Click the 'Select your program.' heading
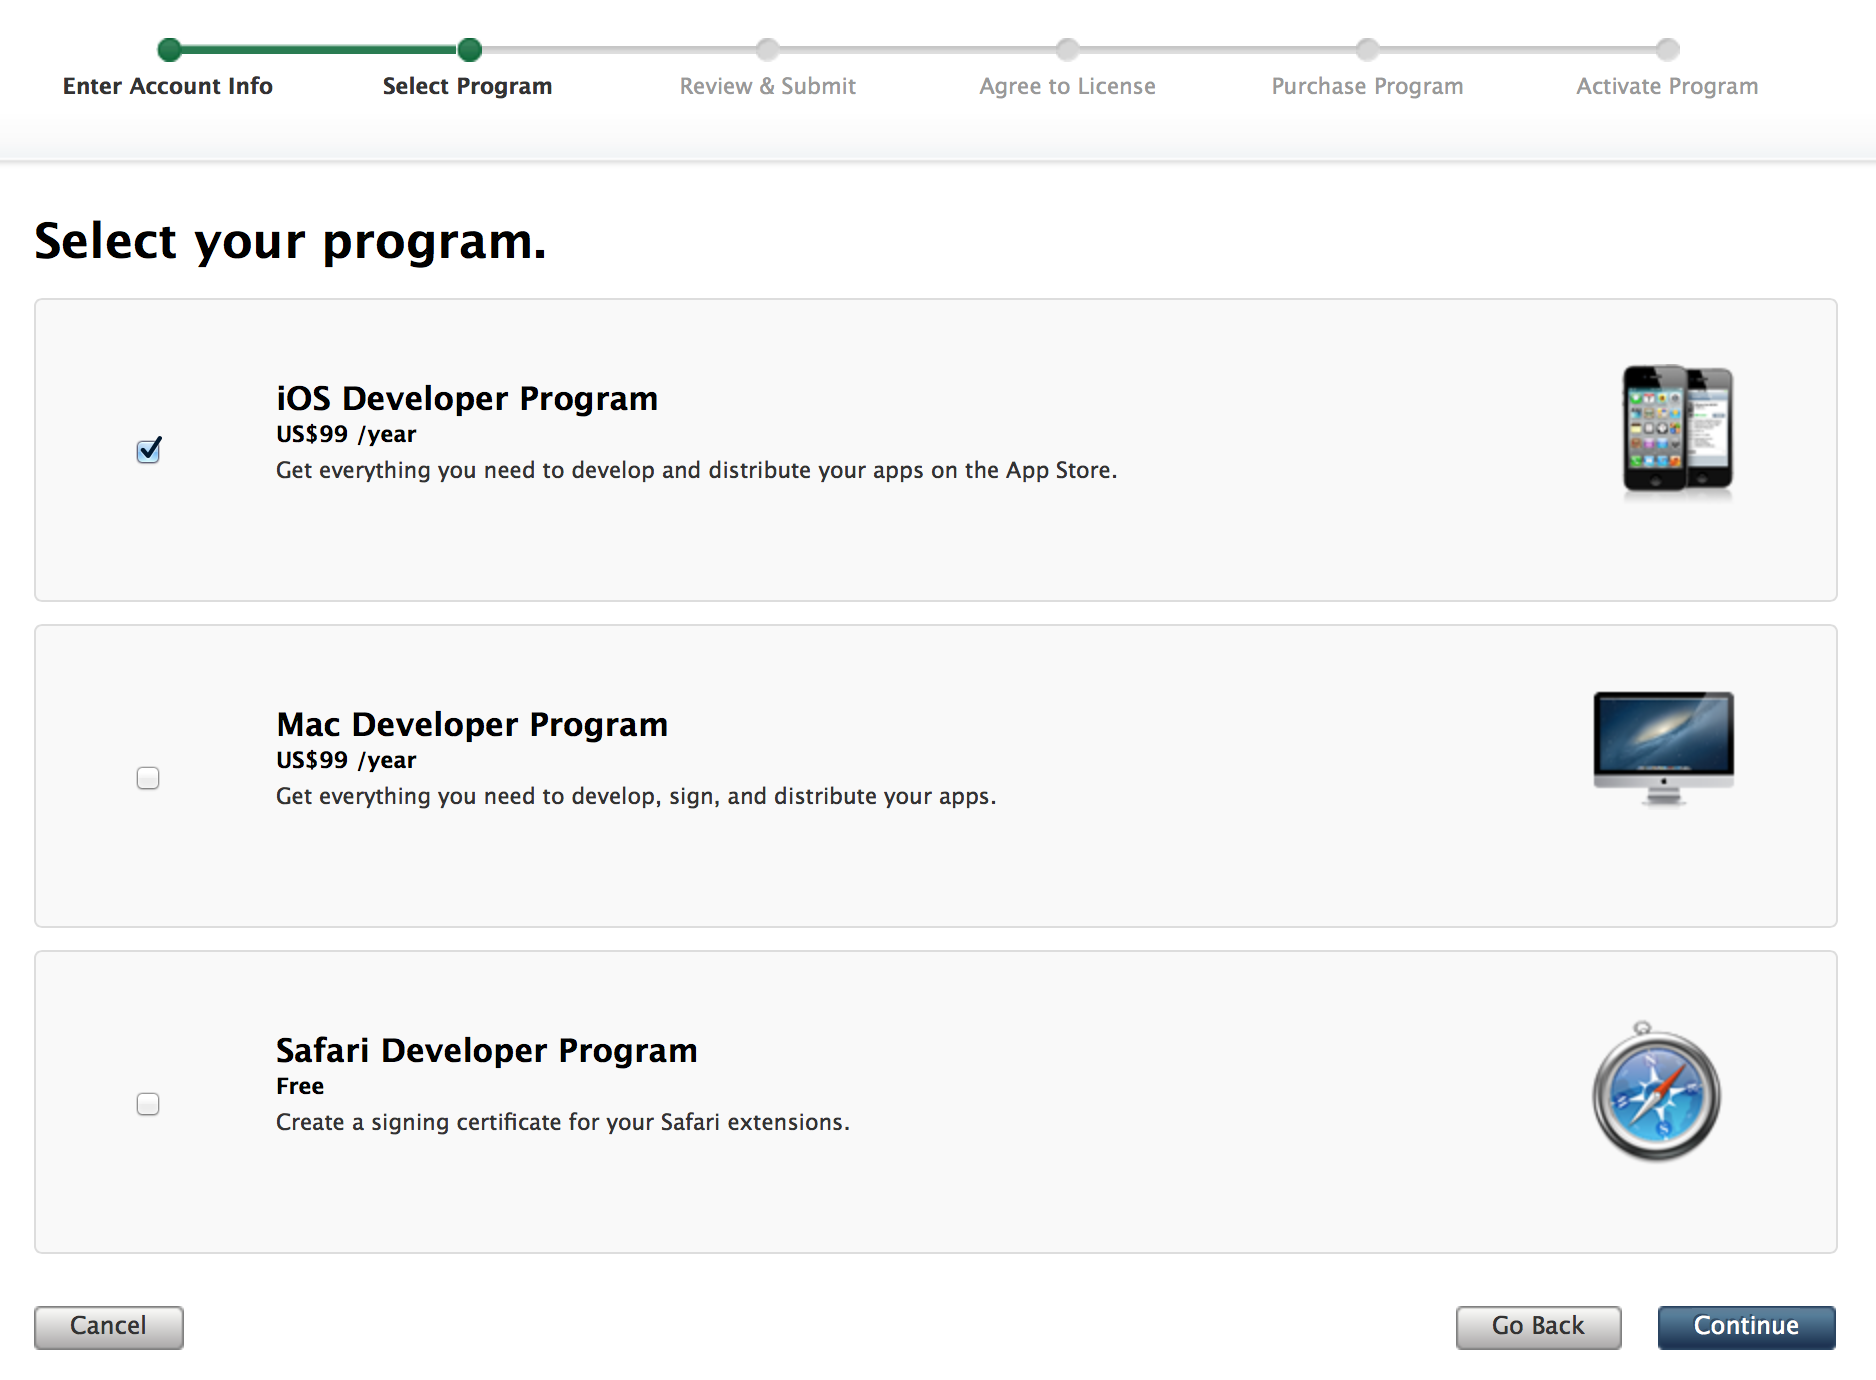Viewport: 1876px width, 1380px height. [x=290, y=241]
